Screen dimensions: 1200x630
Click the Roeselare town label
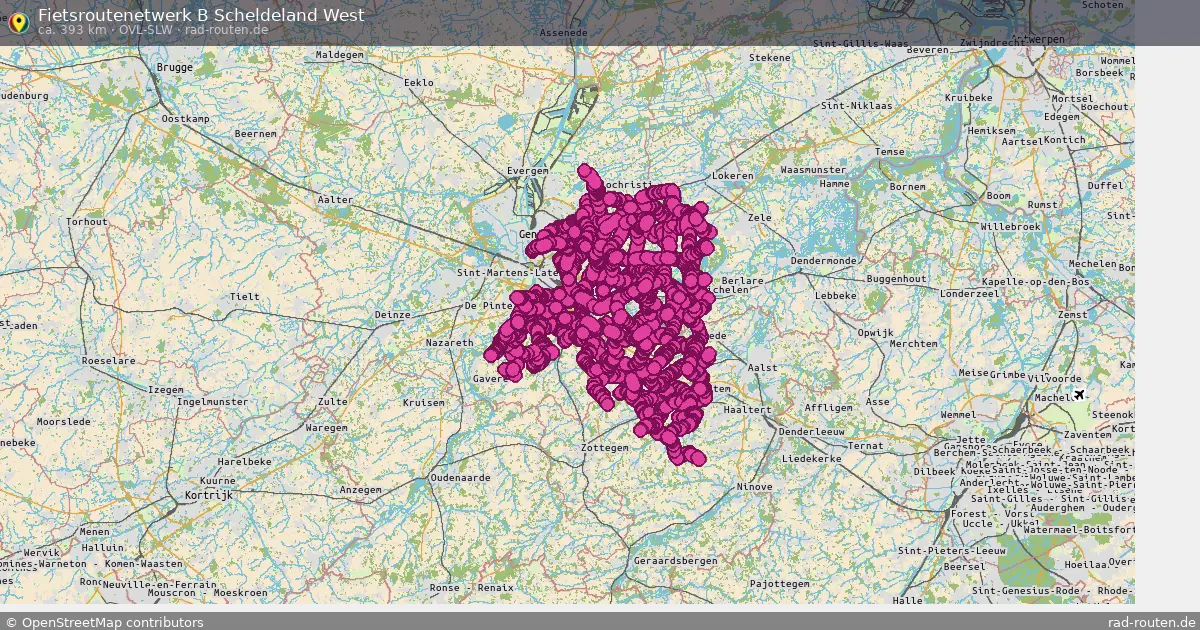point(109,360)
